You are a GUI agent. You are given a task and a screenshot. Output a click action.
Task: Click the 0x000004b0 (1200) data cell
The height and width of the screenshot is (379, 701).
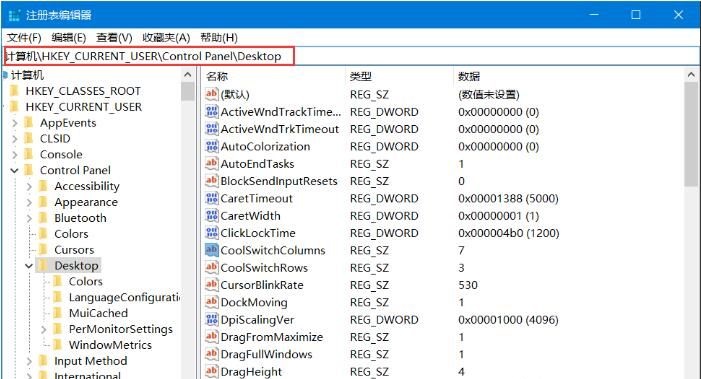pos(509,233)
